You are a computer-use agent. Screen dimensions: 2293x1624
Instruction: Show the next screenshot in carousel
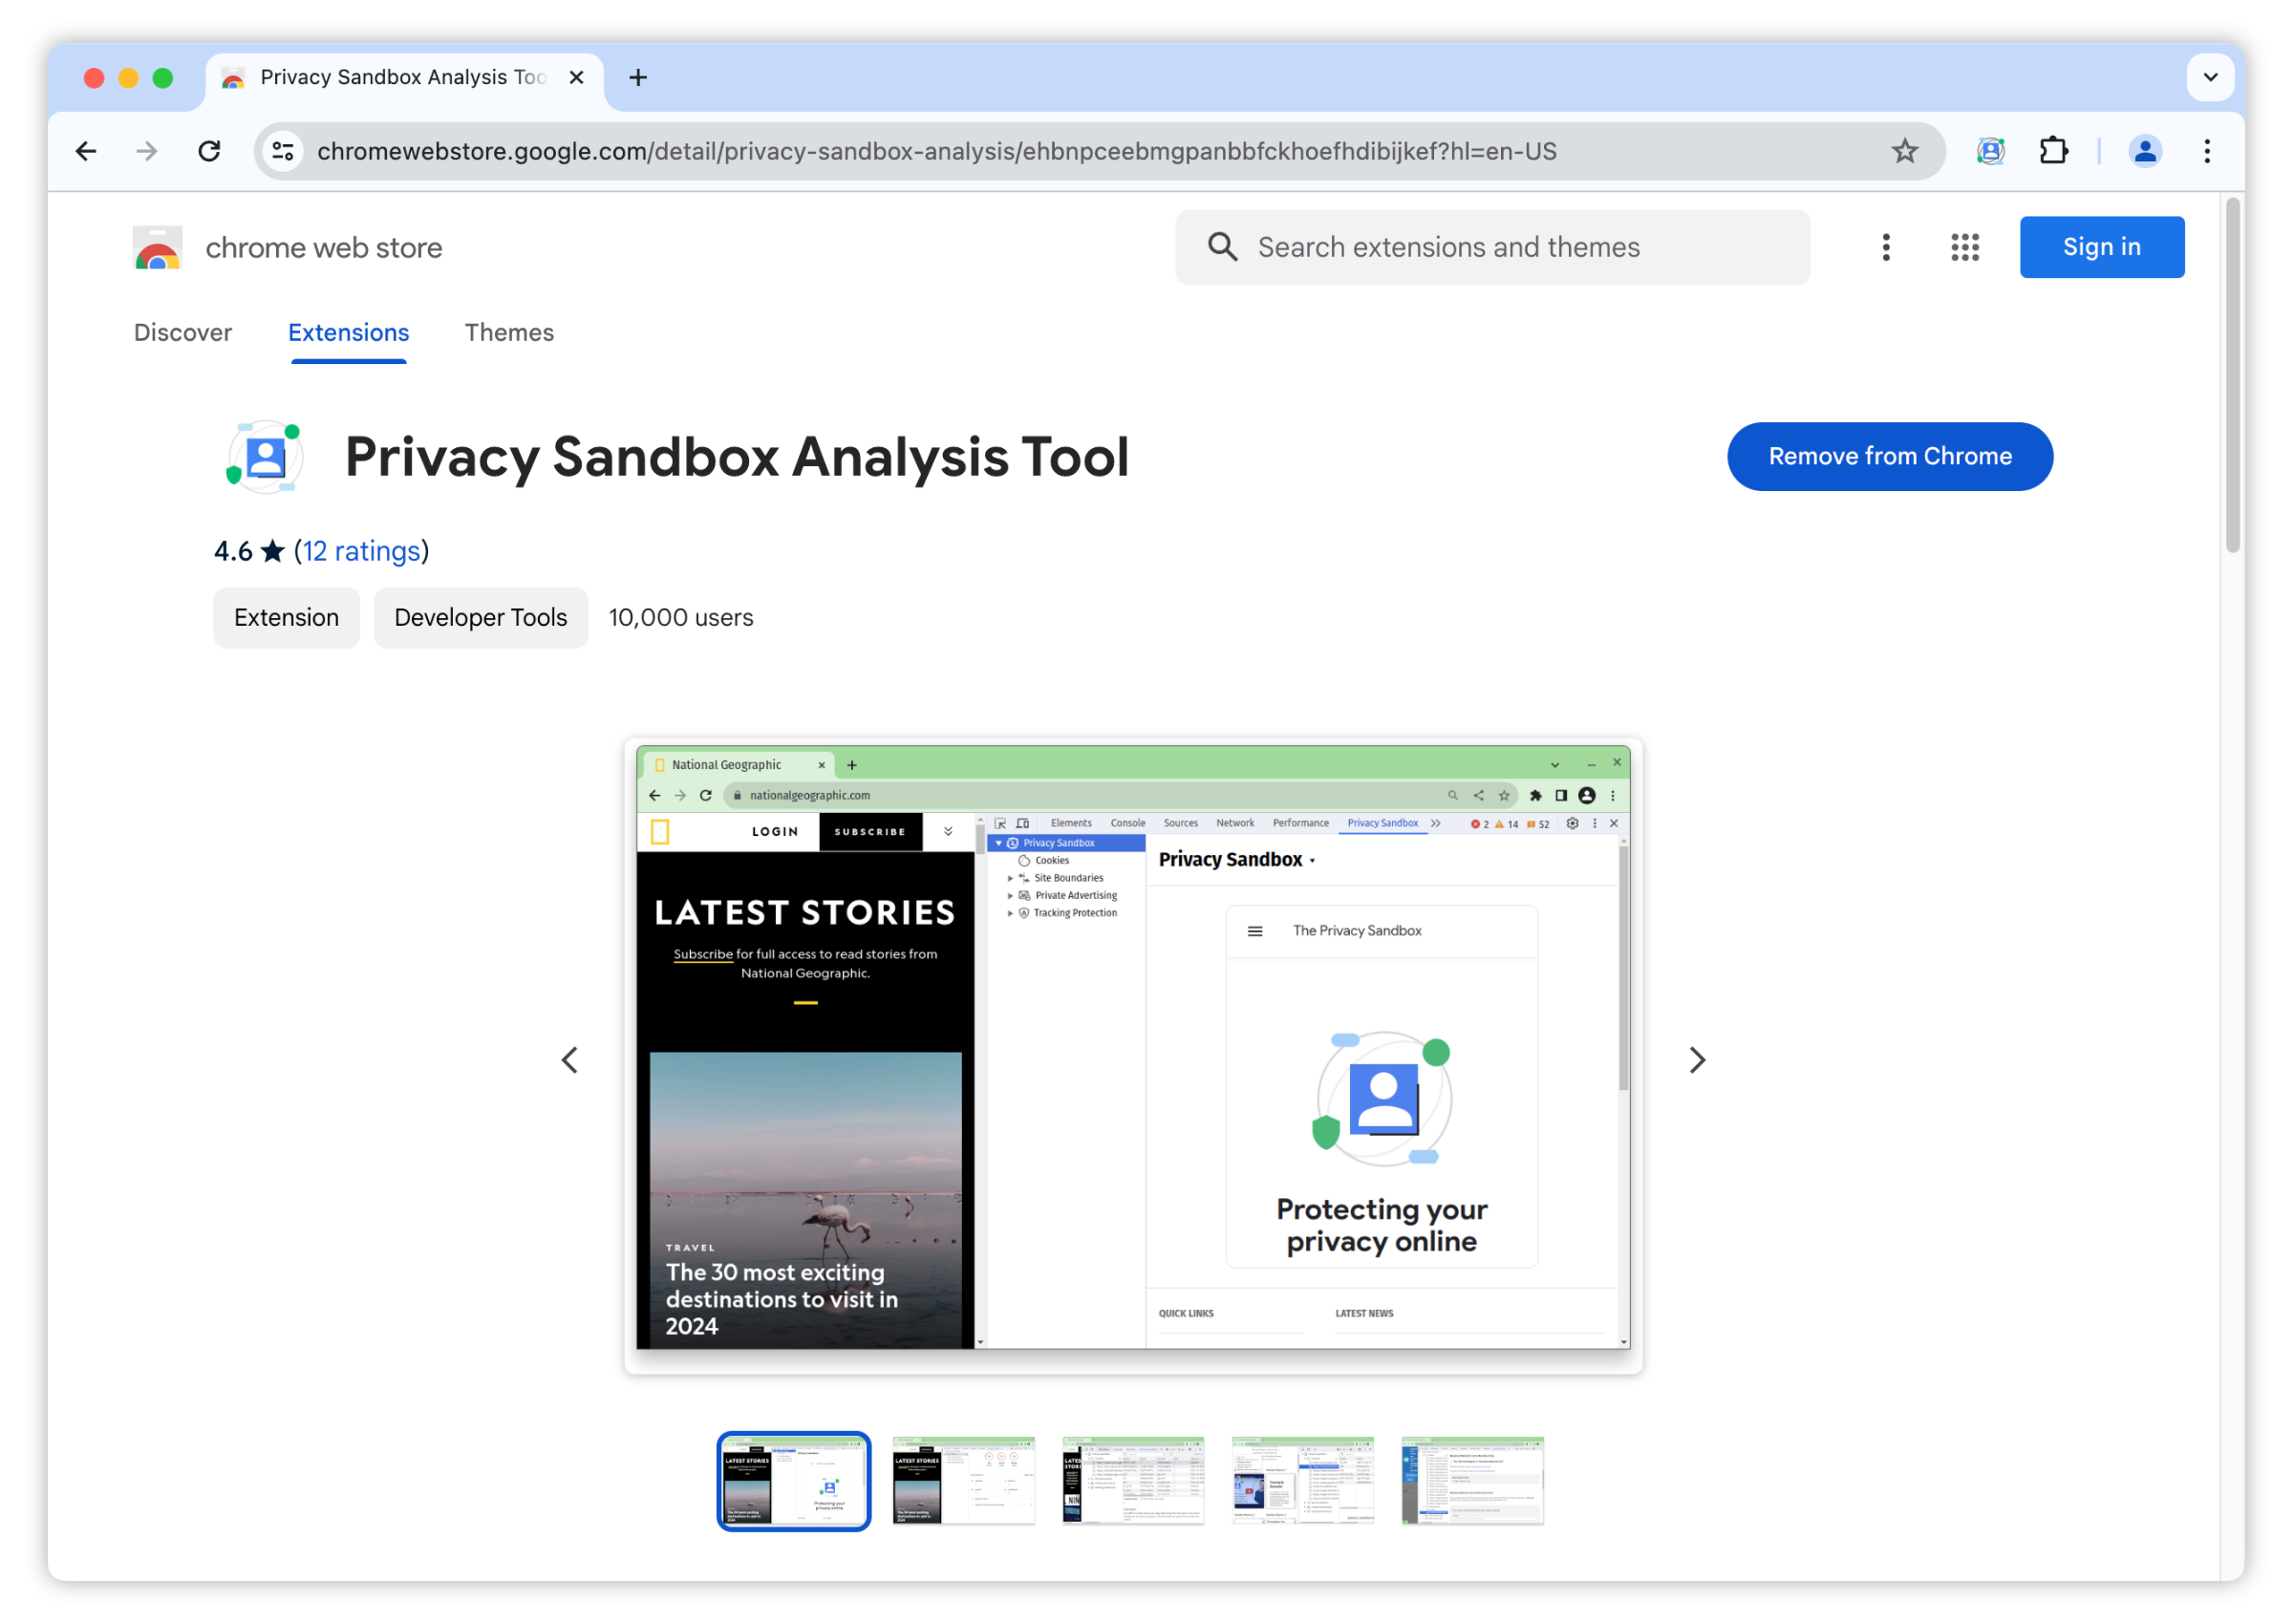click(1696, 1059)
